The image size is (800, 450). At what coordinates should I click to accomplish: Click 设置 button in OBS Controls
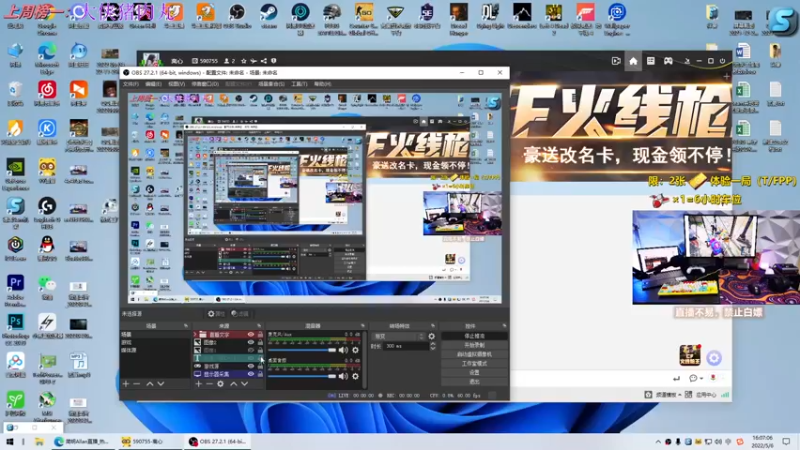click(x=474, y=373)
